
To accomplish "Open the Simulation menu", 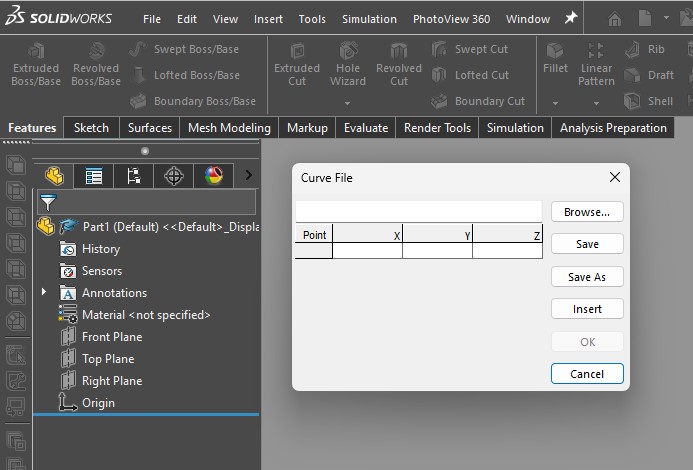I will click(369, 19).
